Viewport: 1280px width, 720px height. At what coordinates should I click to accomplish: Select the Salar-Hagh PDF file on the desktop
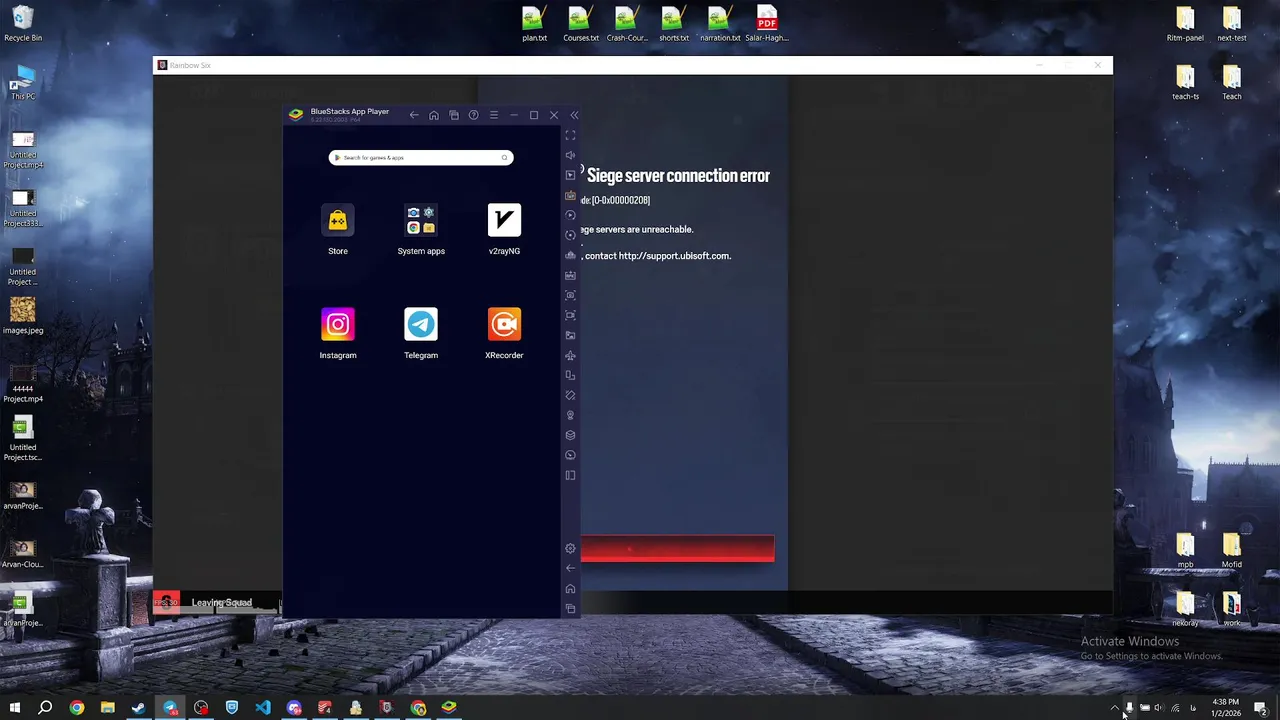(767, 24)
